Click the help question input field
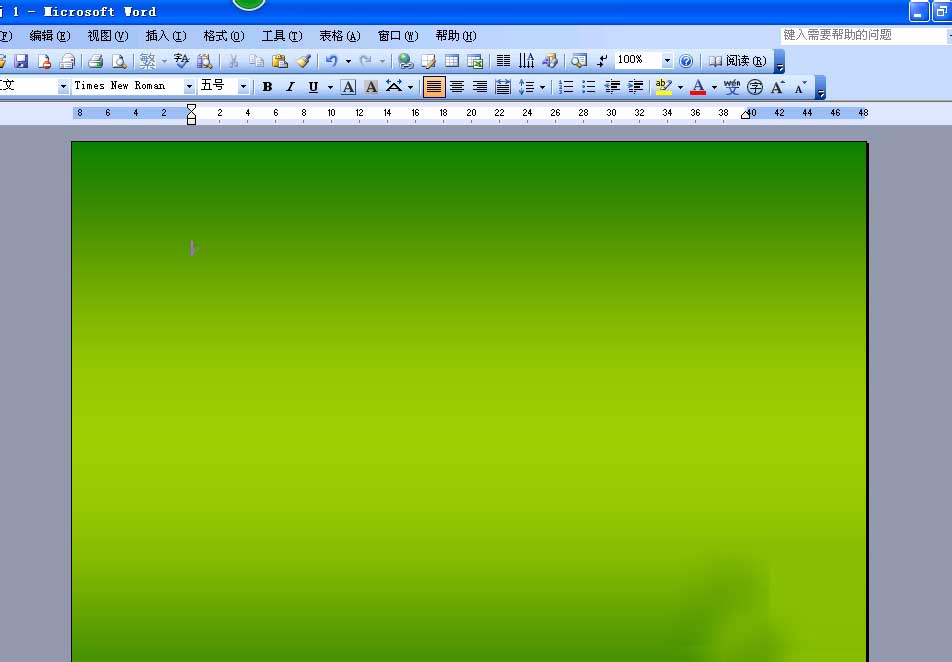Screen dimensions: 952x662 [x=863, y=35]
